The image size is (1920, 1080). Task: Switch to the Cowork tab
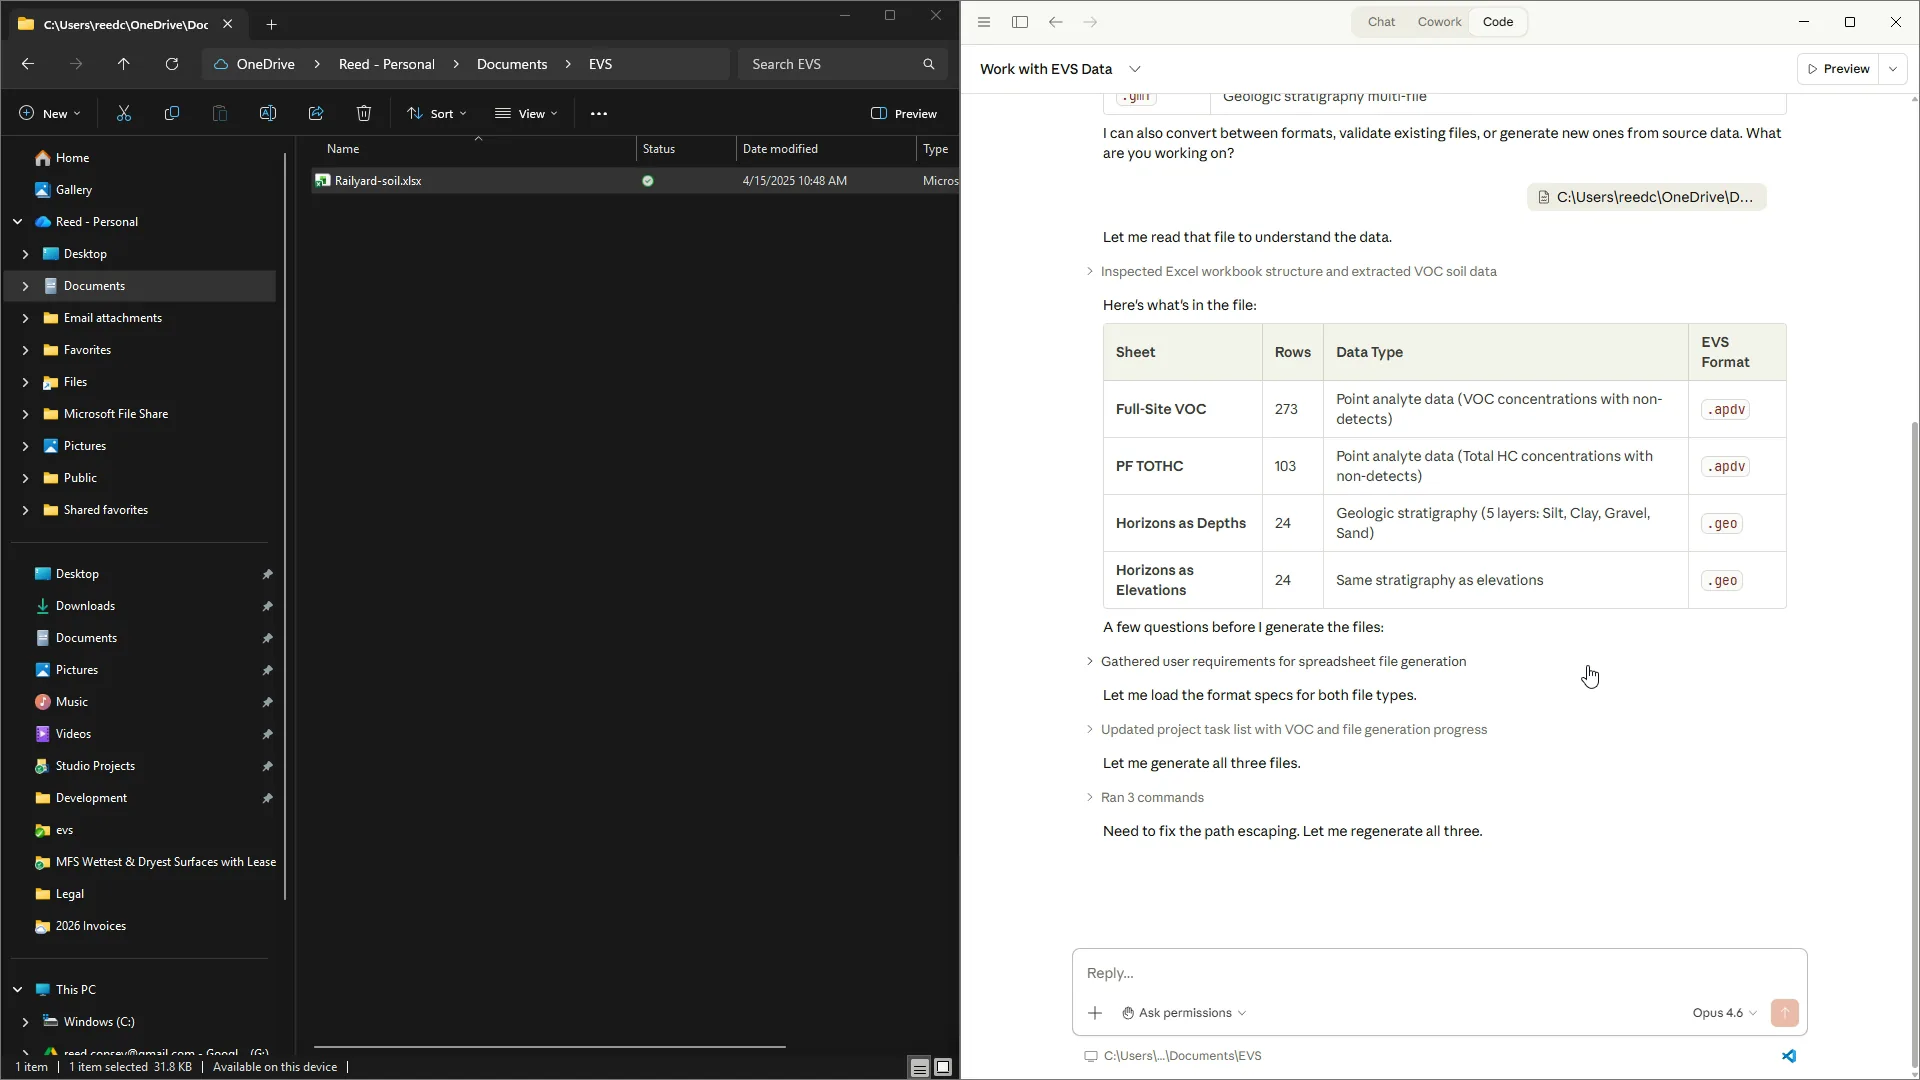click(1439, 22)
